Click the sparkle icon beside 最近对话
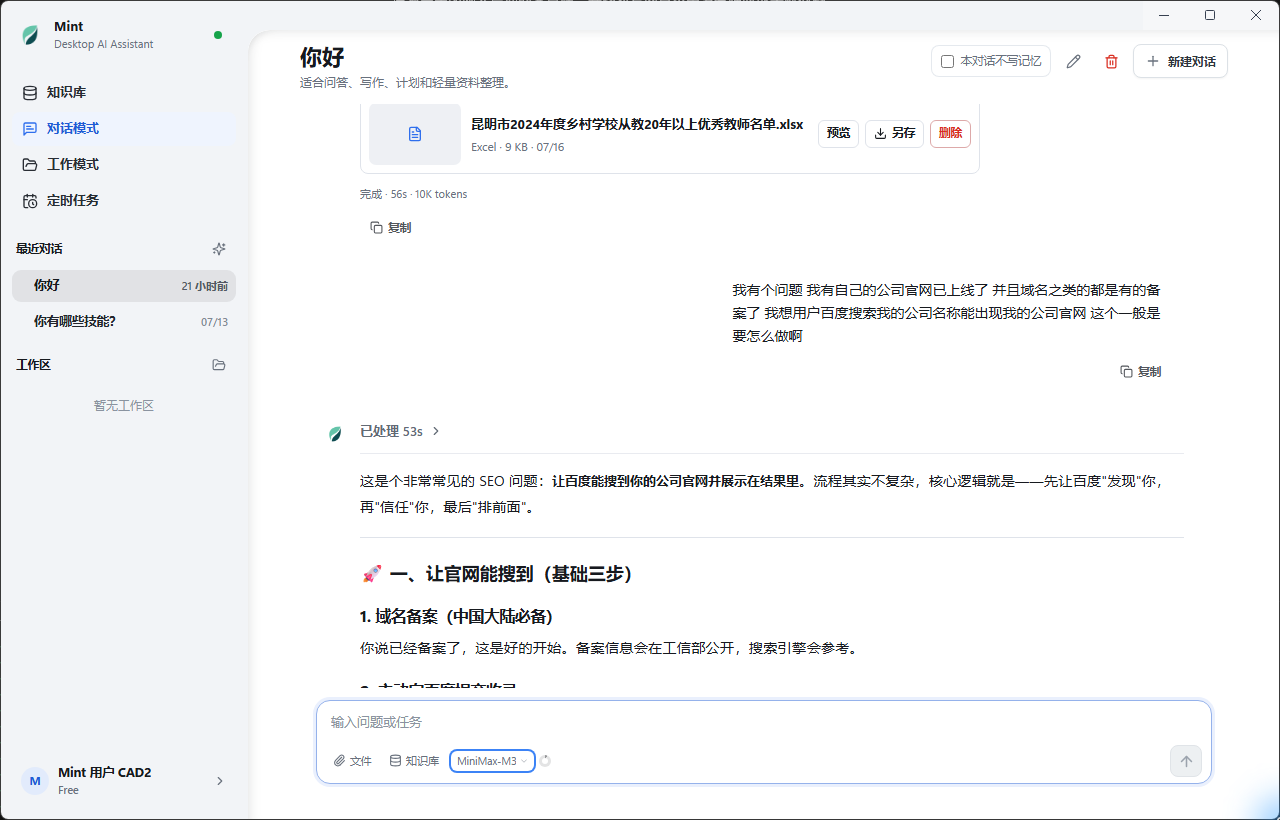 click(219, 249)
